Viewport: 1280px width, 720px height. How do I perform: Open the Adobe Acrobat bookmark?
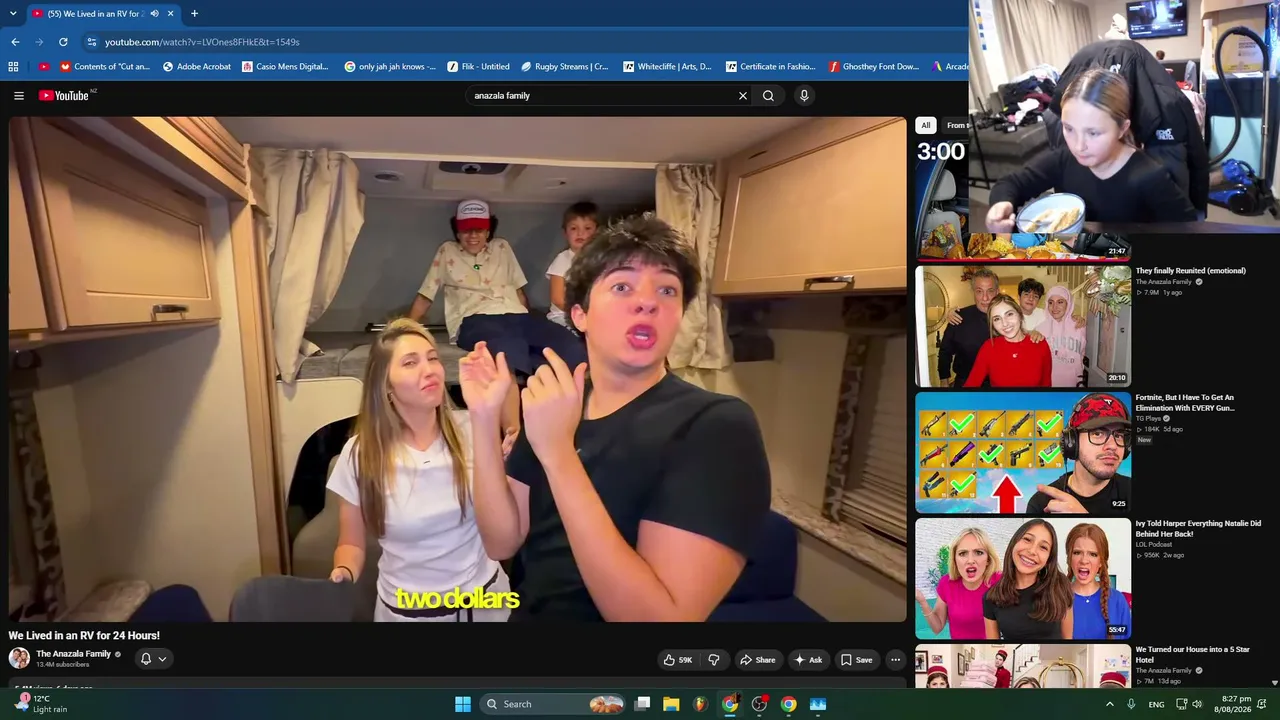point(197,67)
